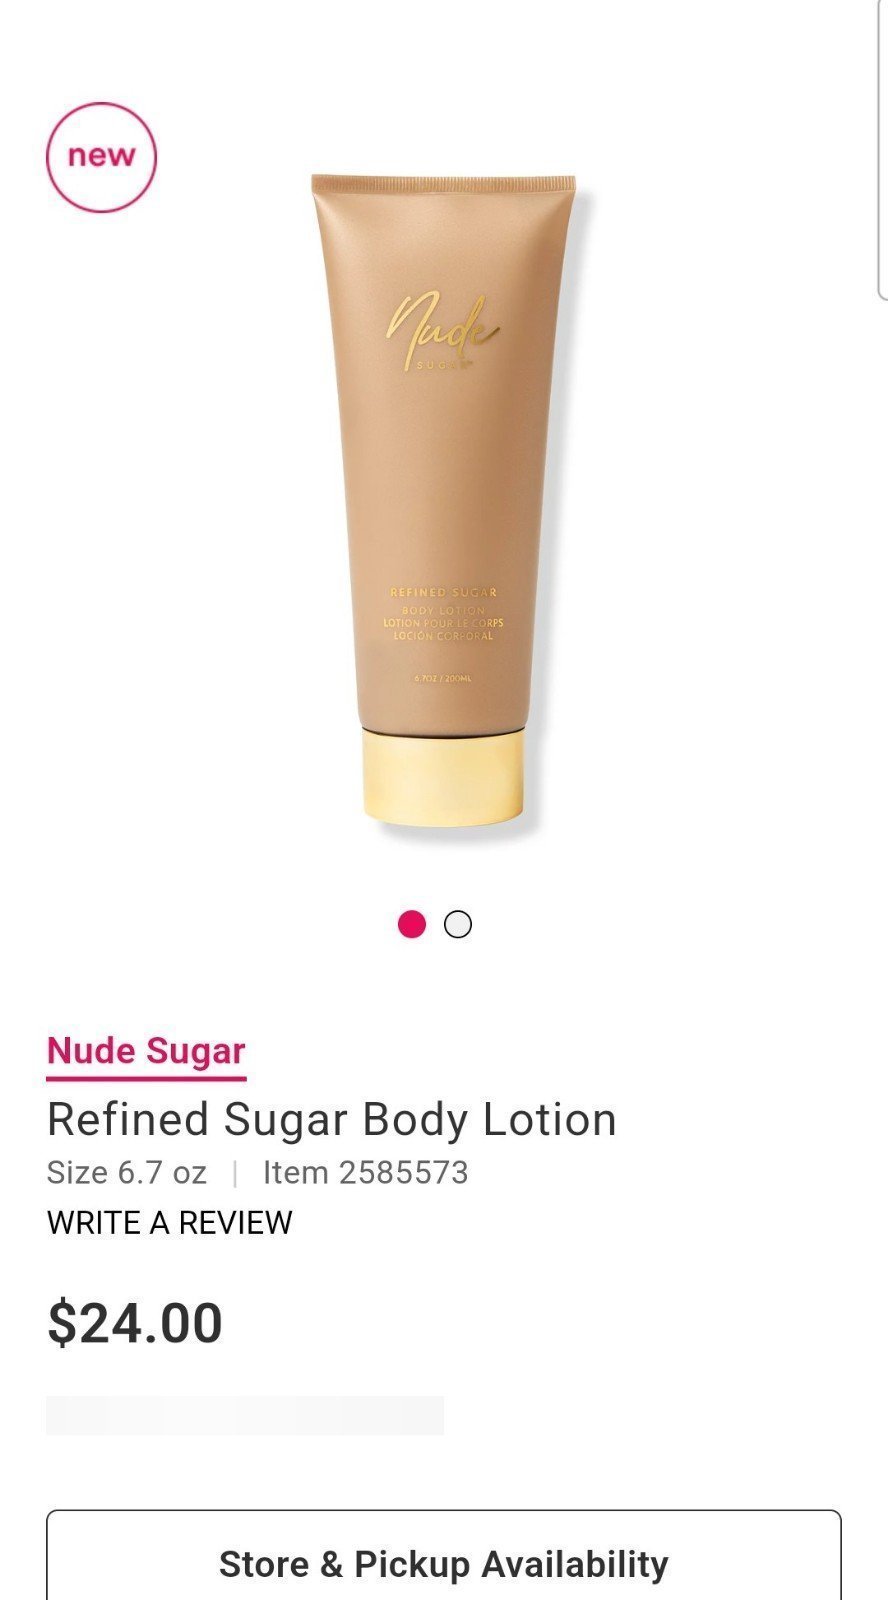Tap the underline beneath Nude Sugar brand
888x1600 pixels.
[146, 1079]
